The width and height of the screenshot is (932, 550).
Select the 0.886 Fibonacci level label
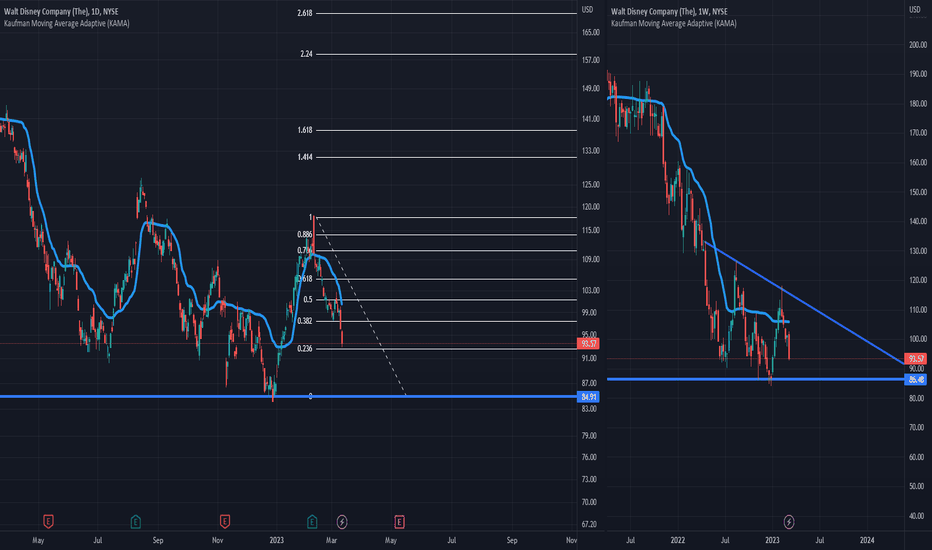[x=305, y=235]
